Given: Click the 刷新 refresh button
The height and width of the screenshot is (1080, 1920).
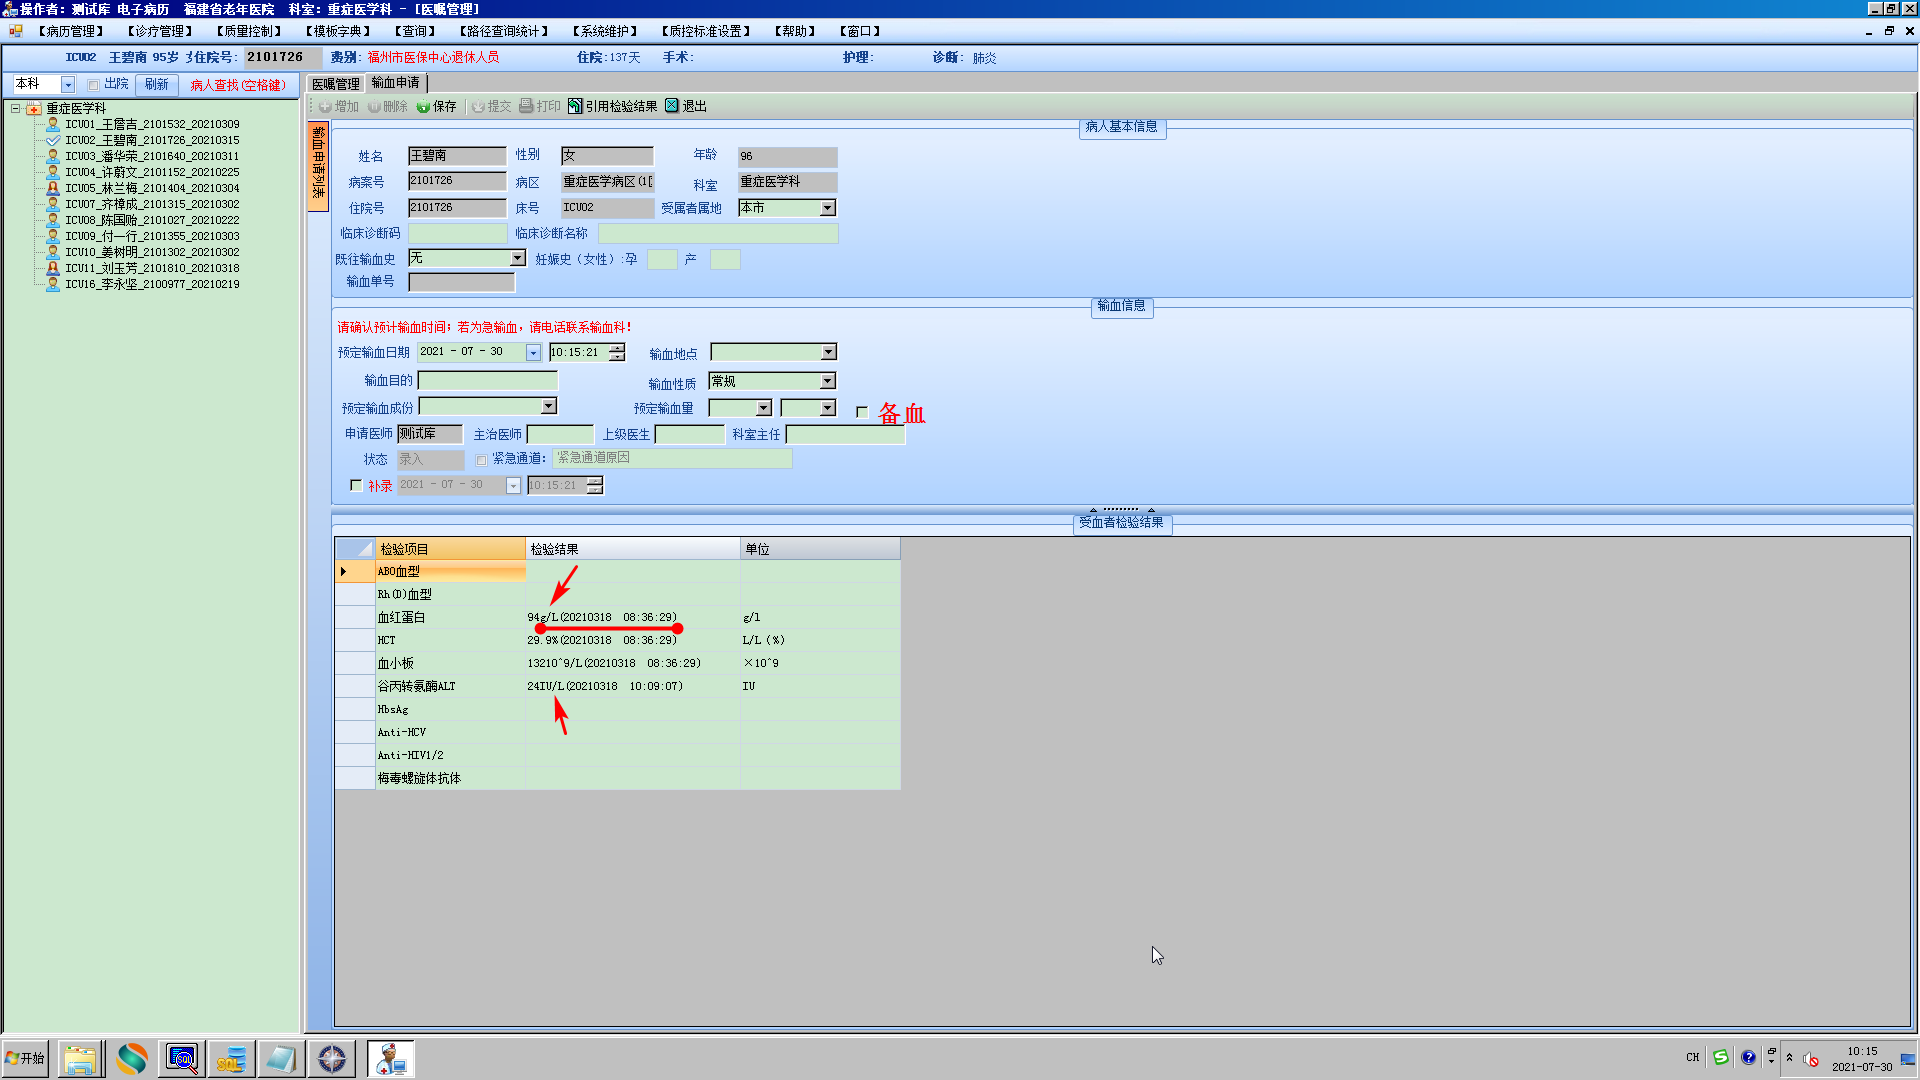Looking at the screenshot, I should click(x=156, y=84).
